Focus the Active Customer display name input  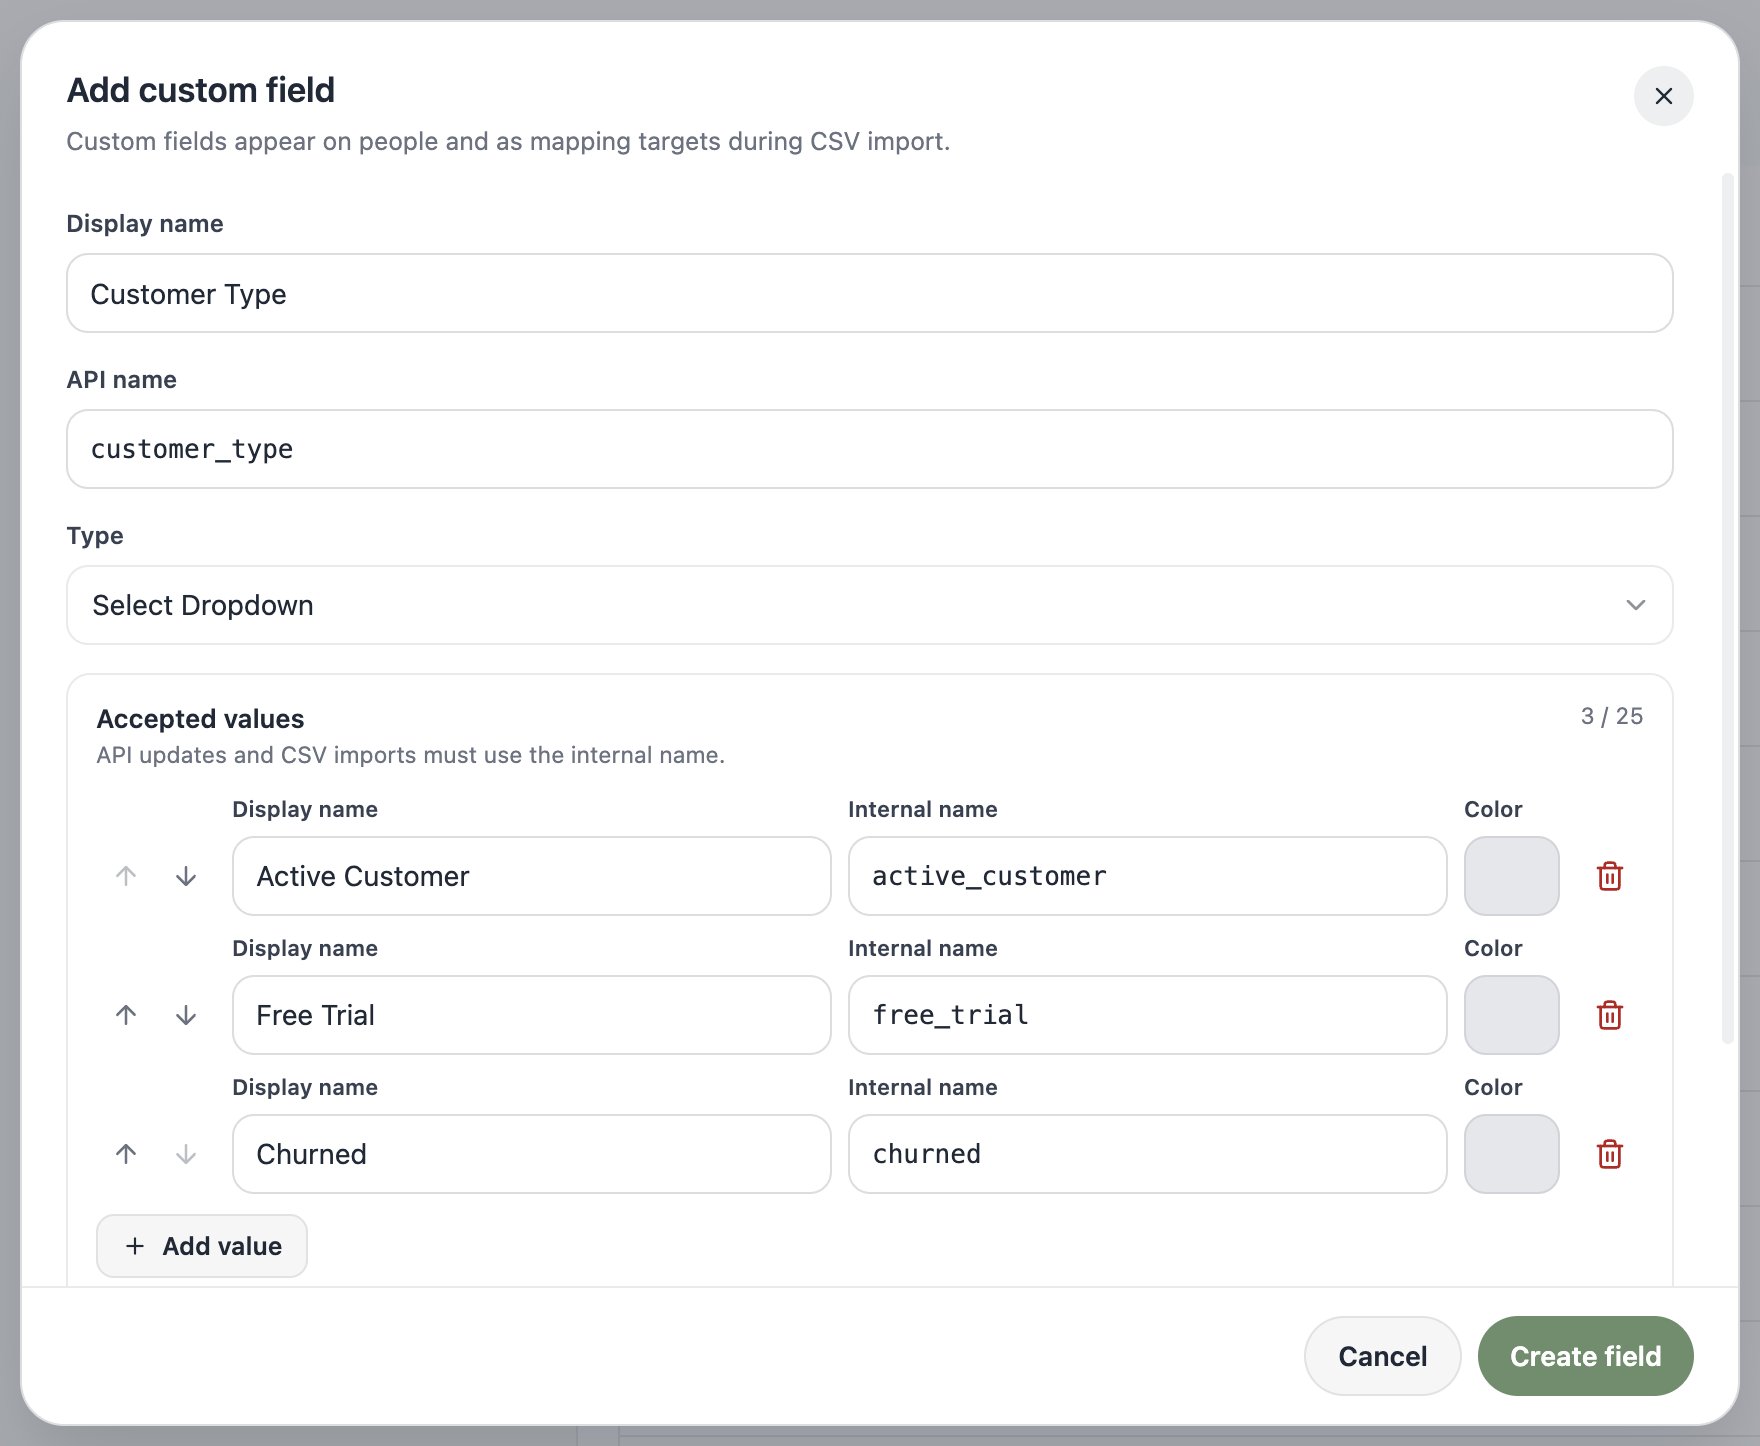[x=531, y=876]
